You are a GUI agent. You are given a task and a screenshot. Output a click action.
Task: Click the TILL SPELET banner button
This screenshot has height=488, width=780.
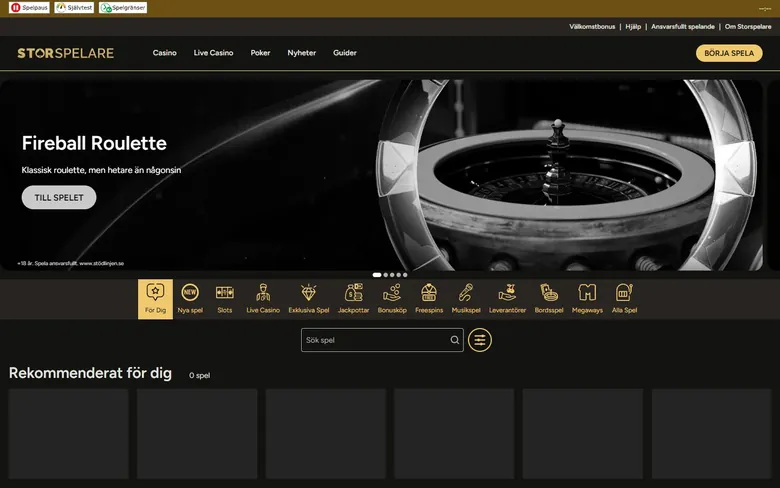click(x=59, y=197)
